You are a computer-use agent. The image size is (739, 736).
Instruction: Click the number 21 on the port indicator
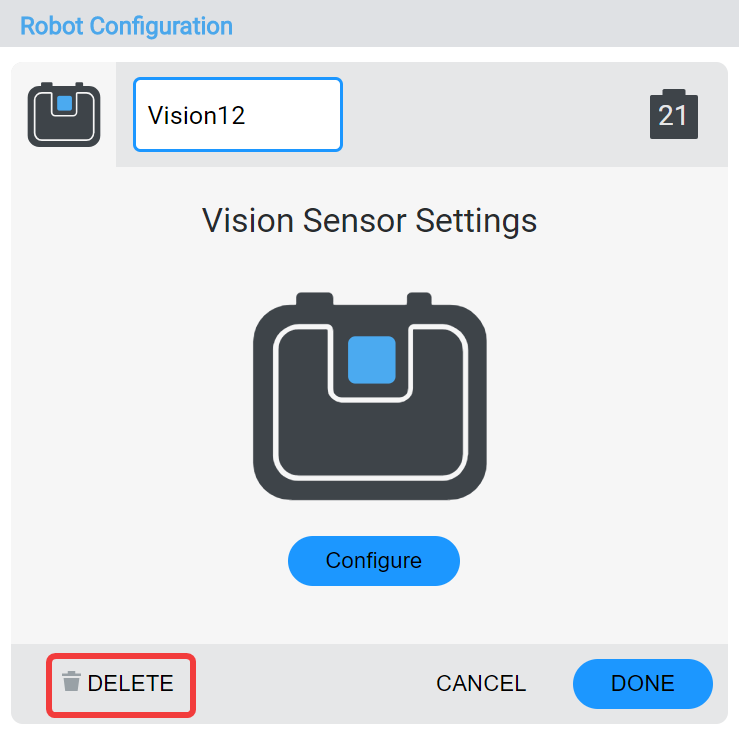pos(673,117)
